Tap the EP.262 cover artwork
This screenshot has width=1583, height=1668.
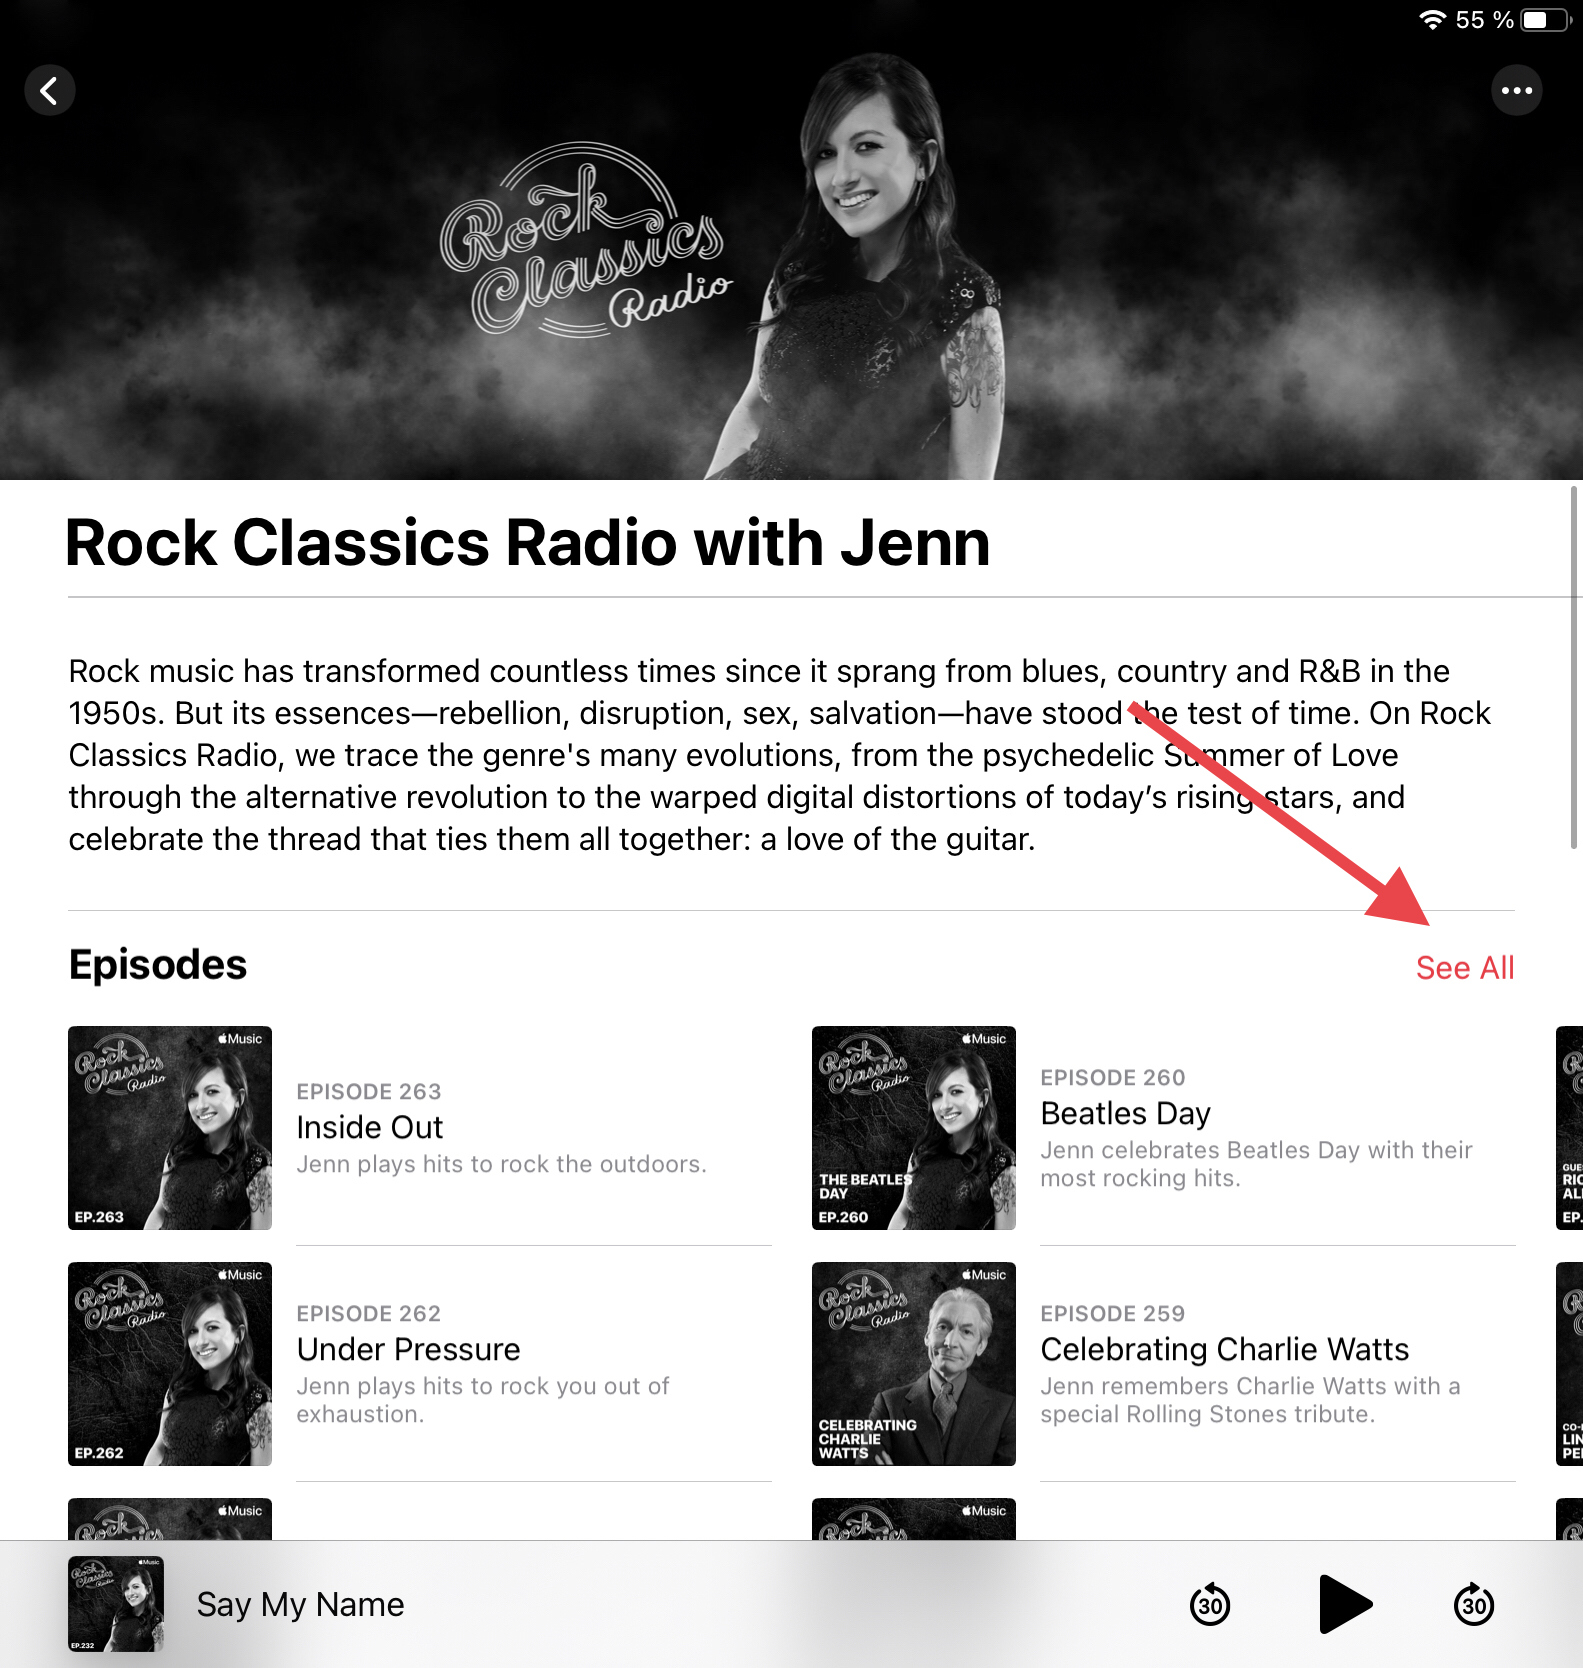pos(170,1364)
